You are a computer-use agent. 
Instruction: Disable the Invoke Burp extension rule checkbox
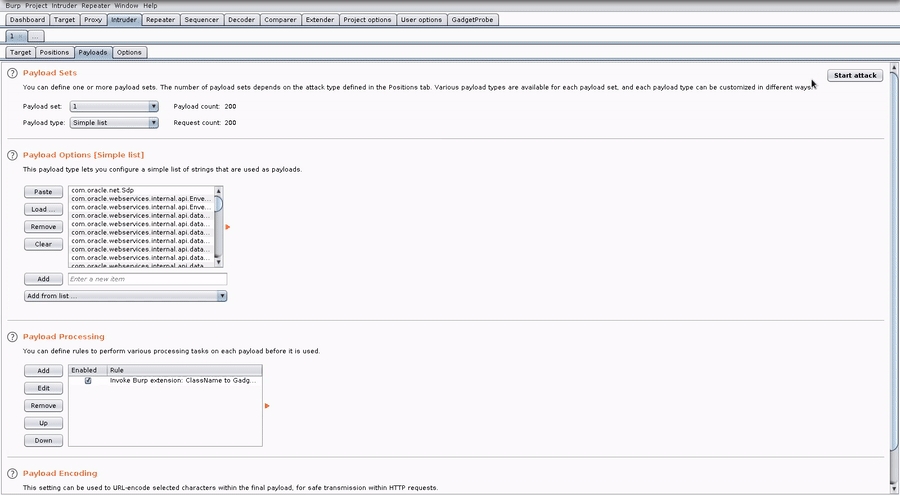click(x=88, y=381)
